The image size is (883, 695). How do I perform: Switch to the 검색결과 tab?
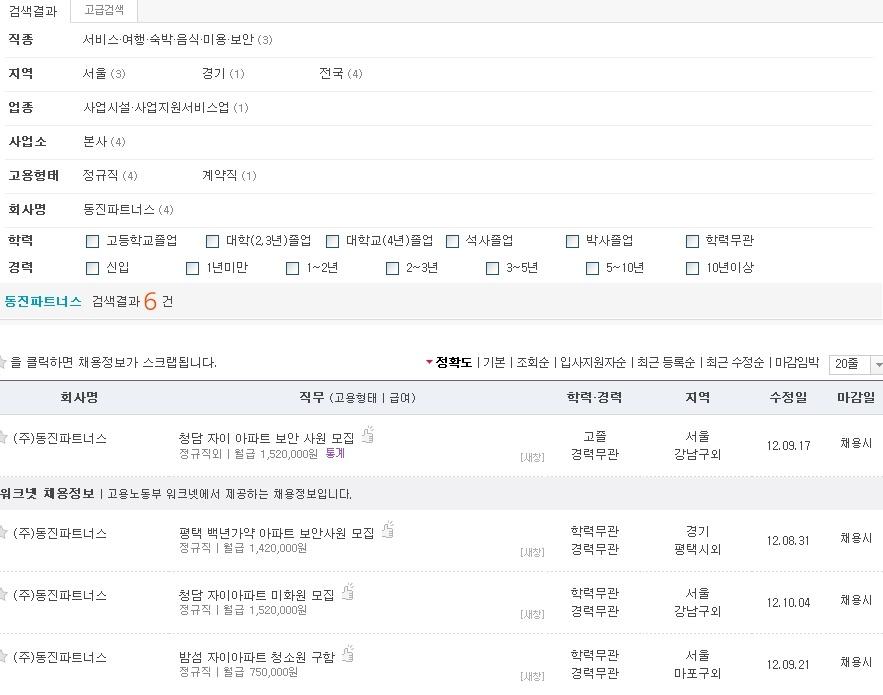[34, 11]
